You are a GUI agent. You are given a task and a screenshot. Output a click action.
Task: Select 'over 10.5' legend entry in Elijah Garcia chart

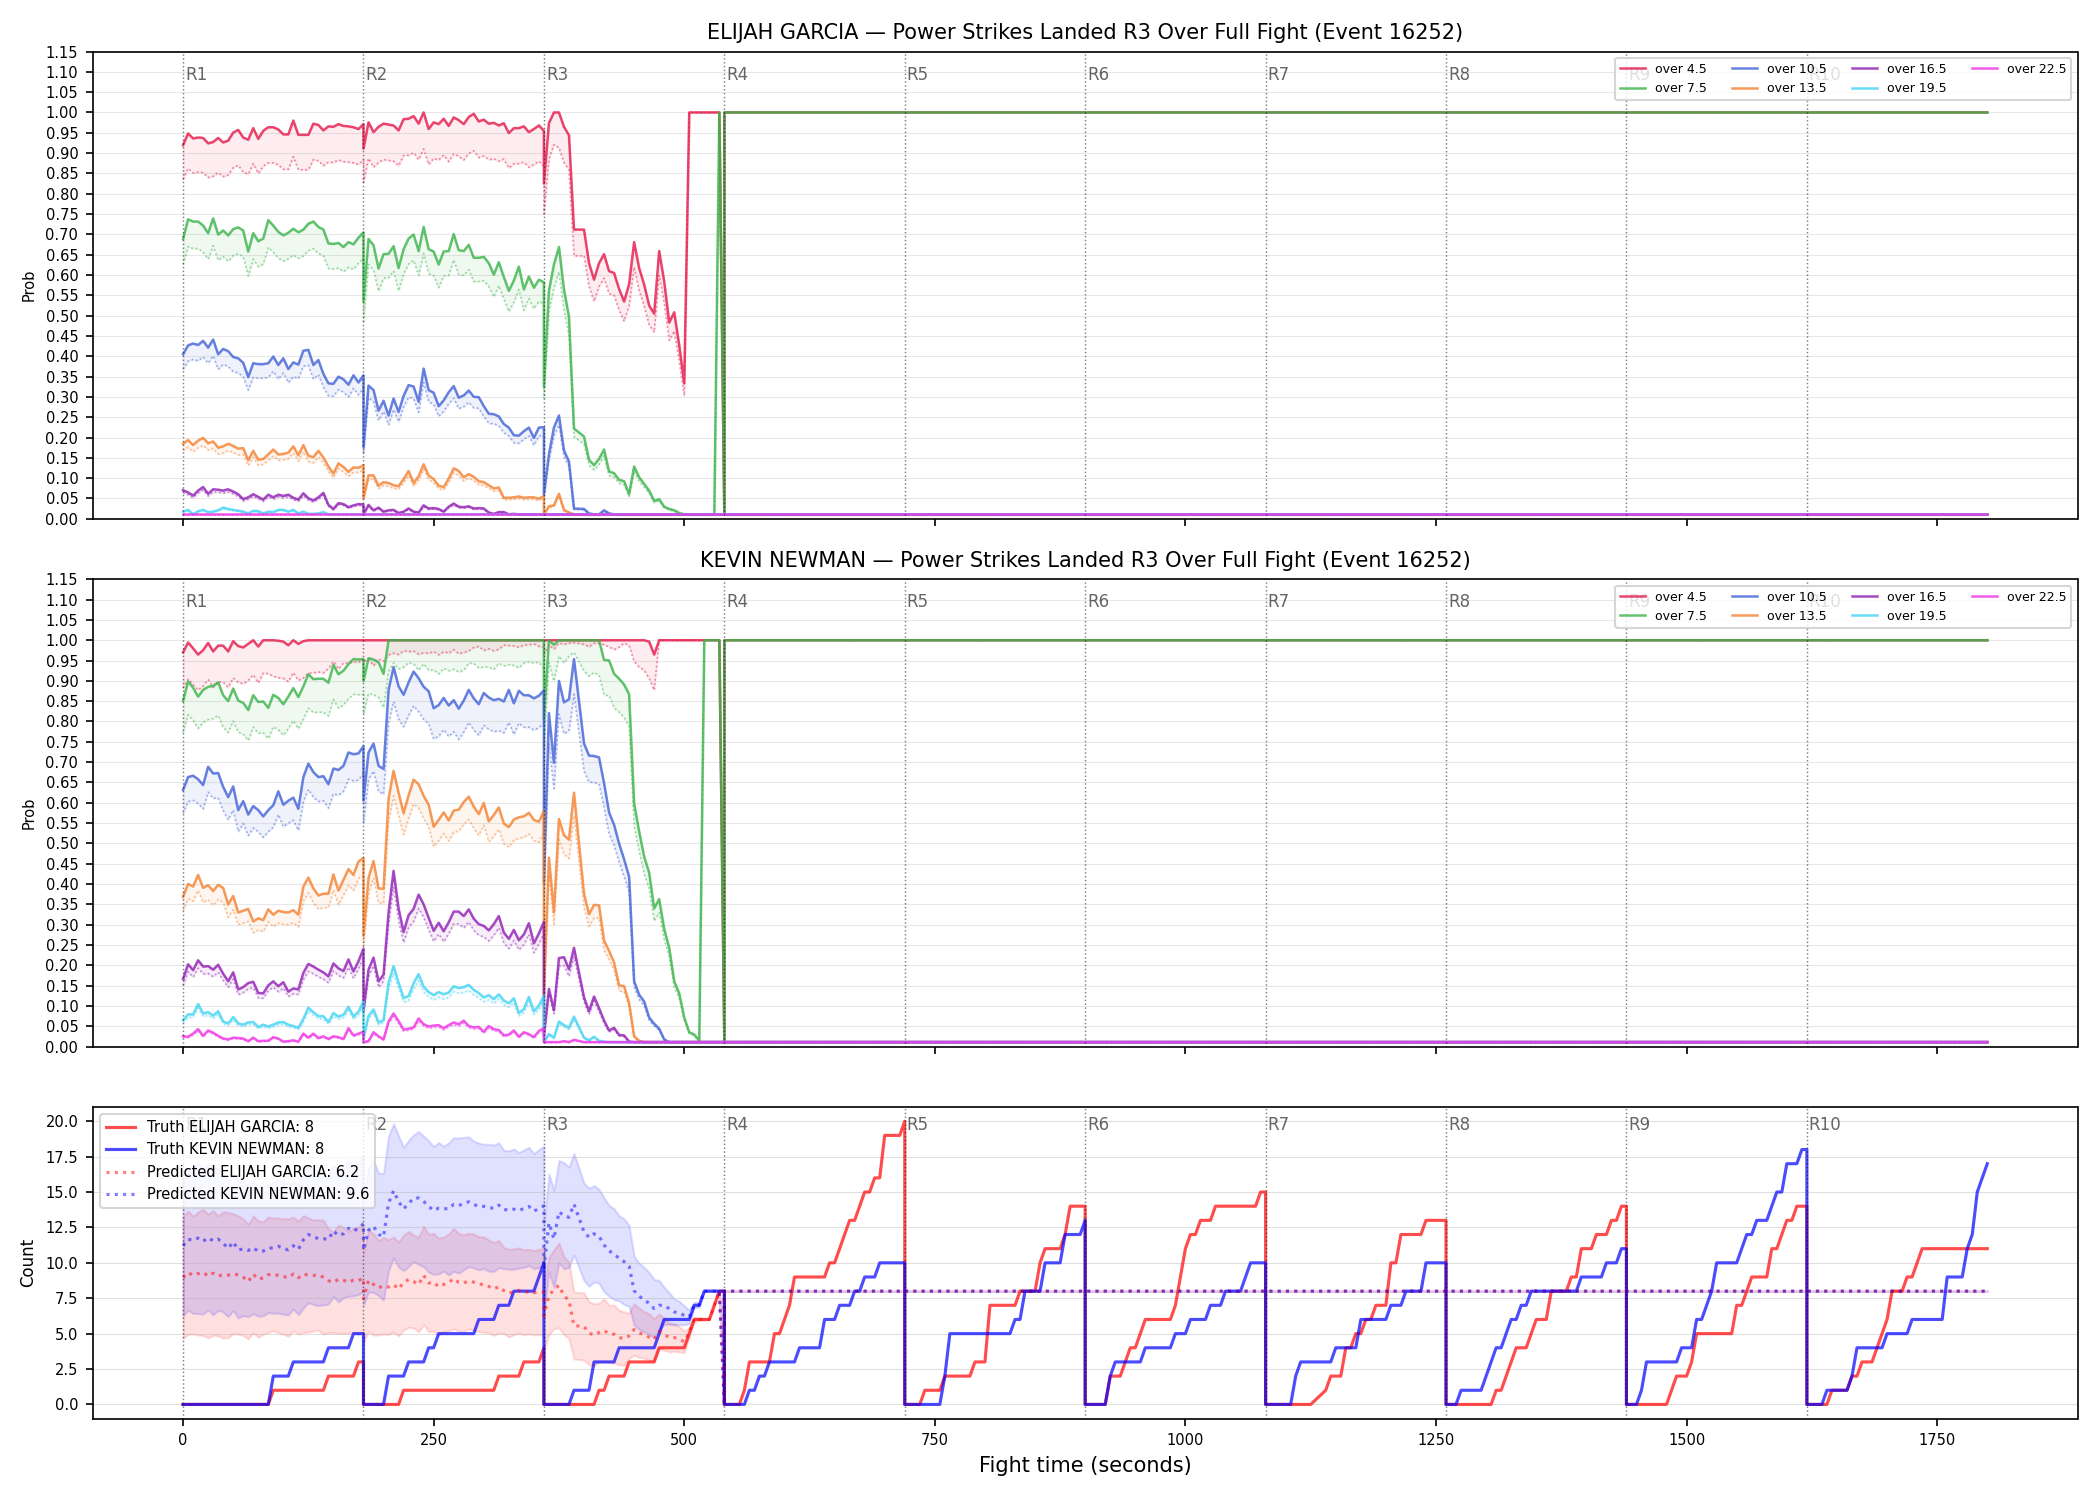tap(1779, 69)
